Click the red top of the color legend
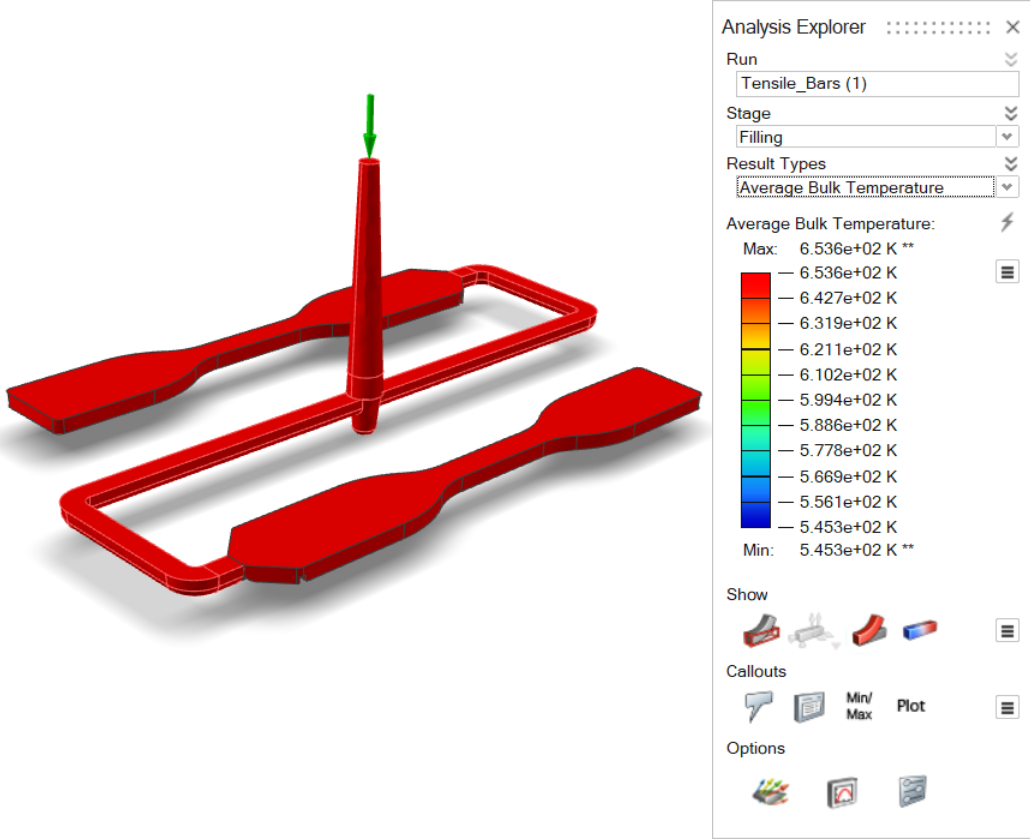This screenshot has width=1030, height=839. pos(755,286)
